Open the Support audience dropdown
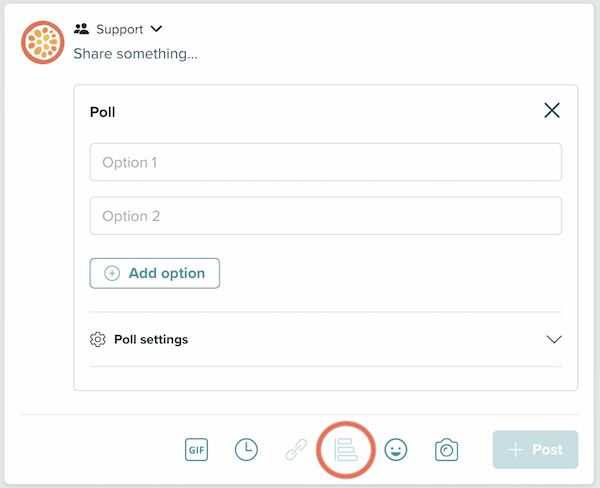The image size is (600, 488). pos(156,29)
